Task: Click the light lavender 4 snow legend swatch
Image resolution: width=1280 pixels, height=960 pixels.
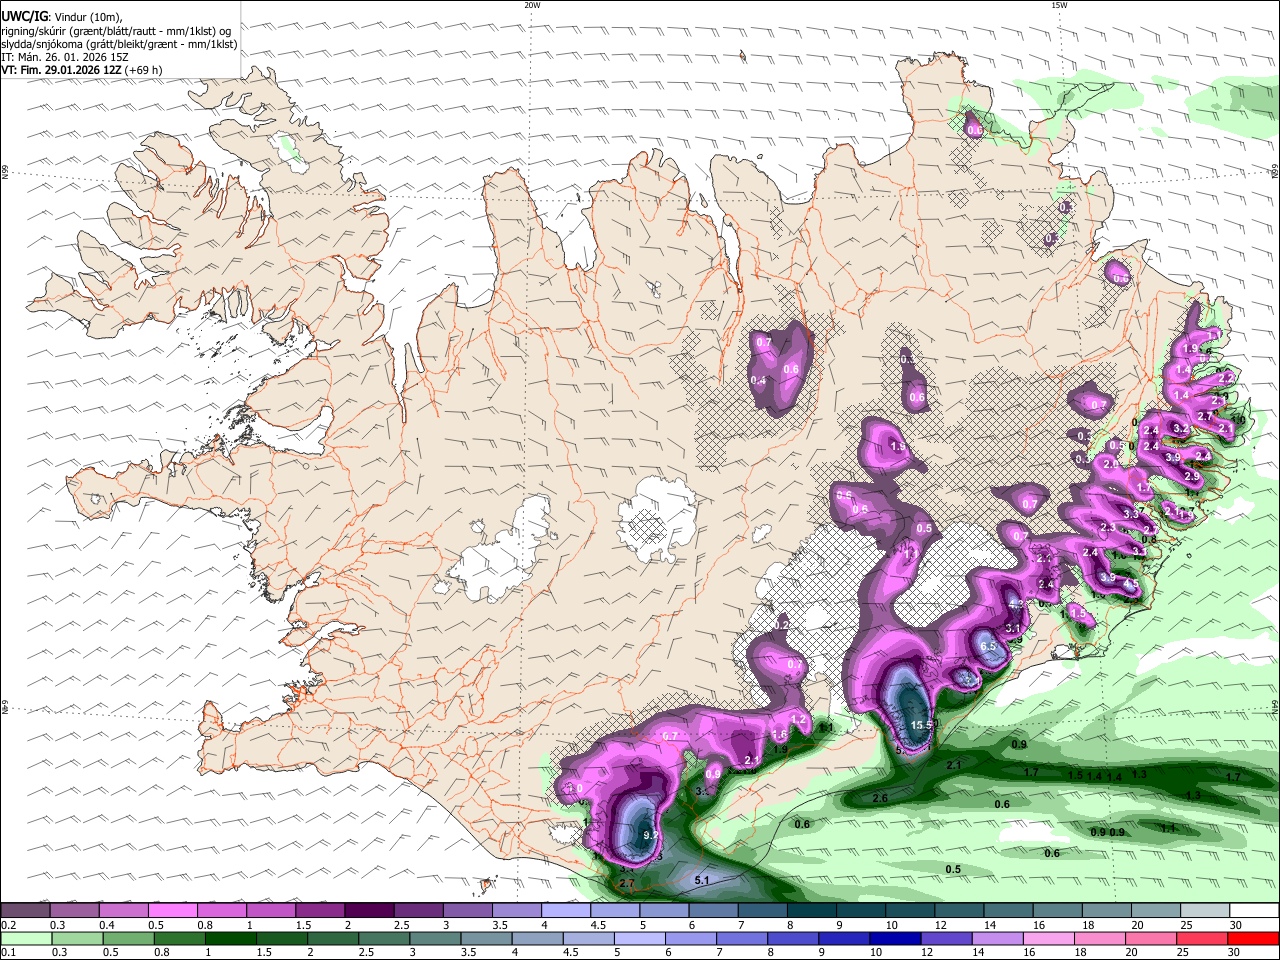Action: click(566, 911)
